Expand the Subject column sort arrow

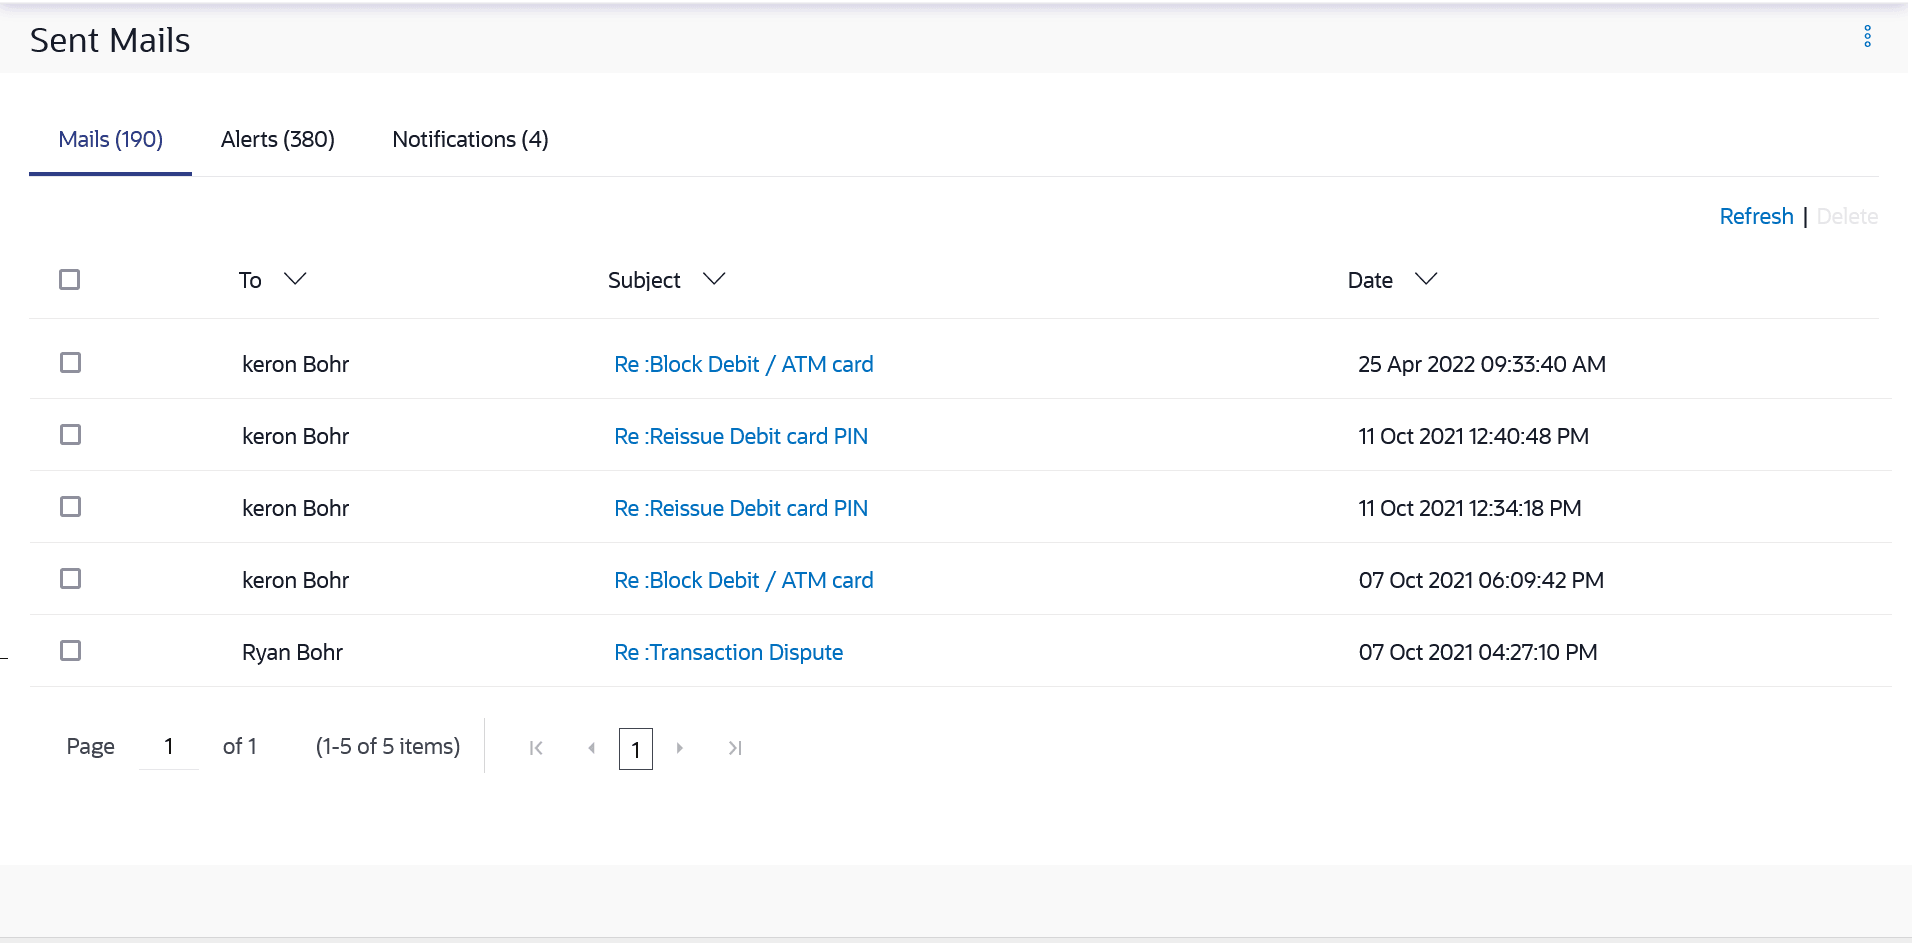(713, 279)
